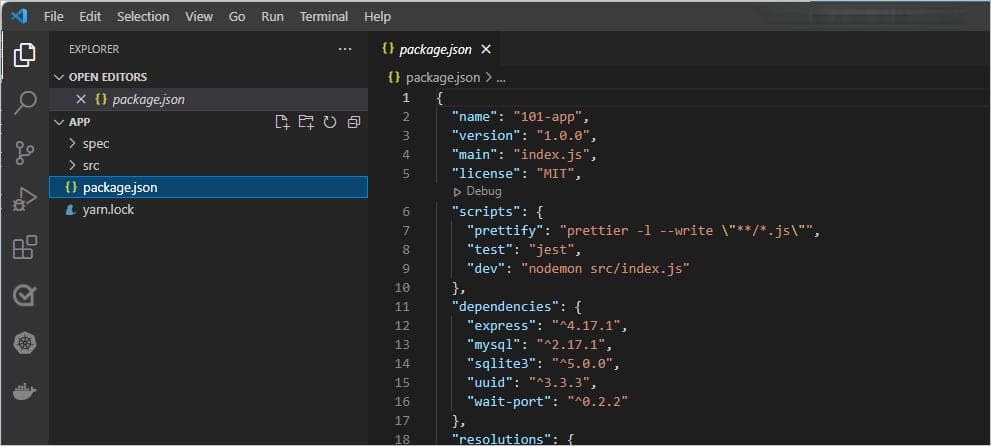Click line number 6 in the gutter
This screenshot has height=446, width=991.
click(x=406, y=212)
